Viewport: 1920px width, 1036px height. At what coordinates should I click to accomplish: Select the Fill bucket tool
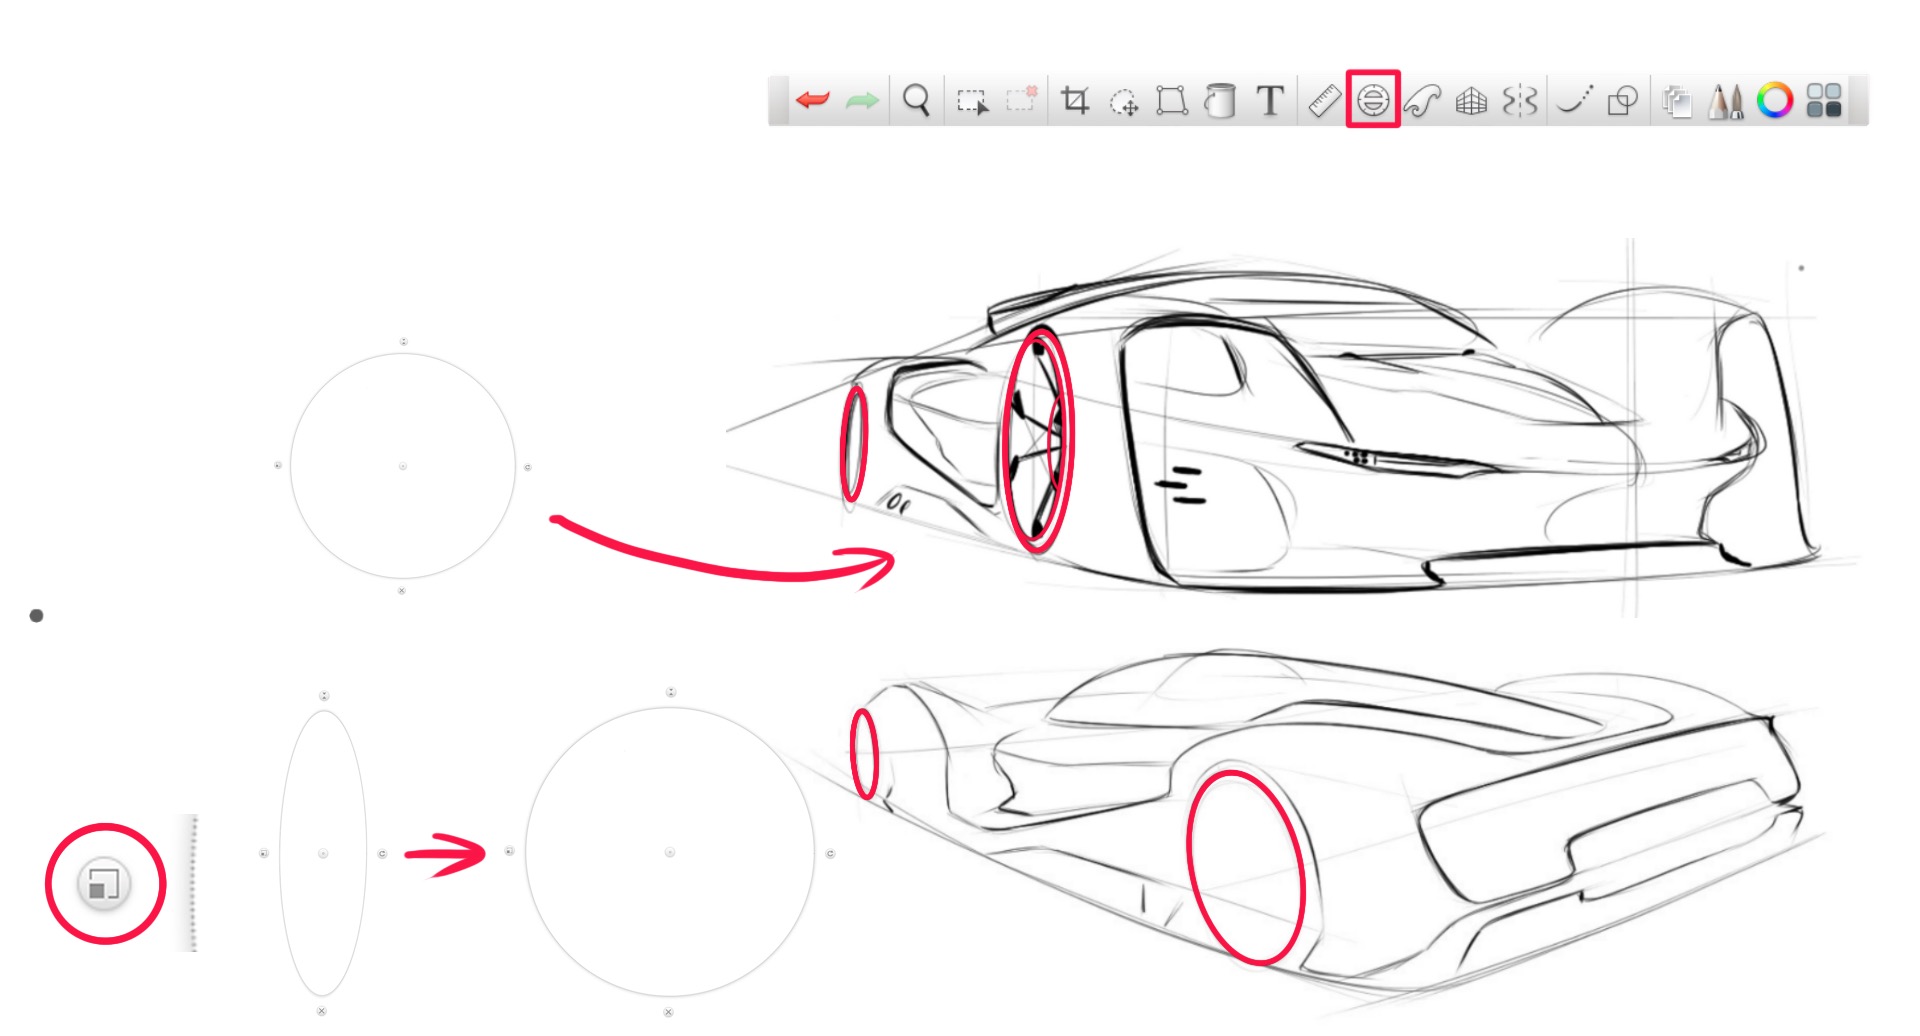coord(1222,101)
